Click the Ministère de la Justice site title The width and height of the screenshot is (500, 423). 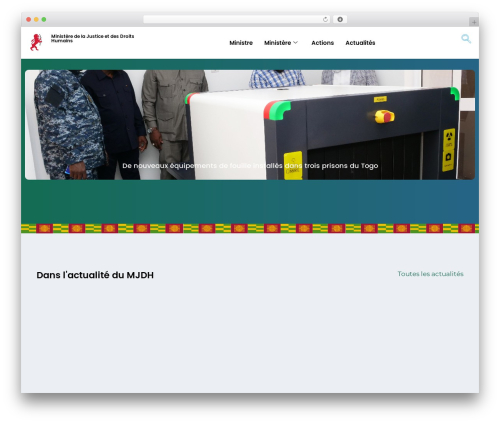click(x=92, y=38)
